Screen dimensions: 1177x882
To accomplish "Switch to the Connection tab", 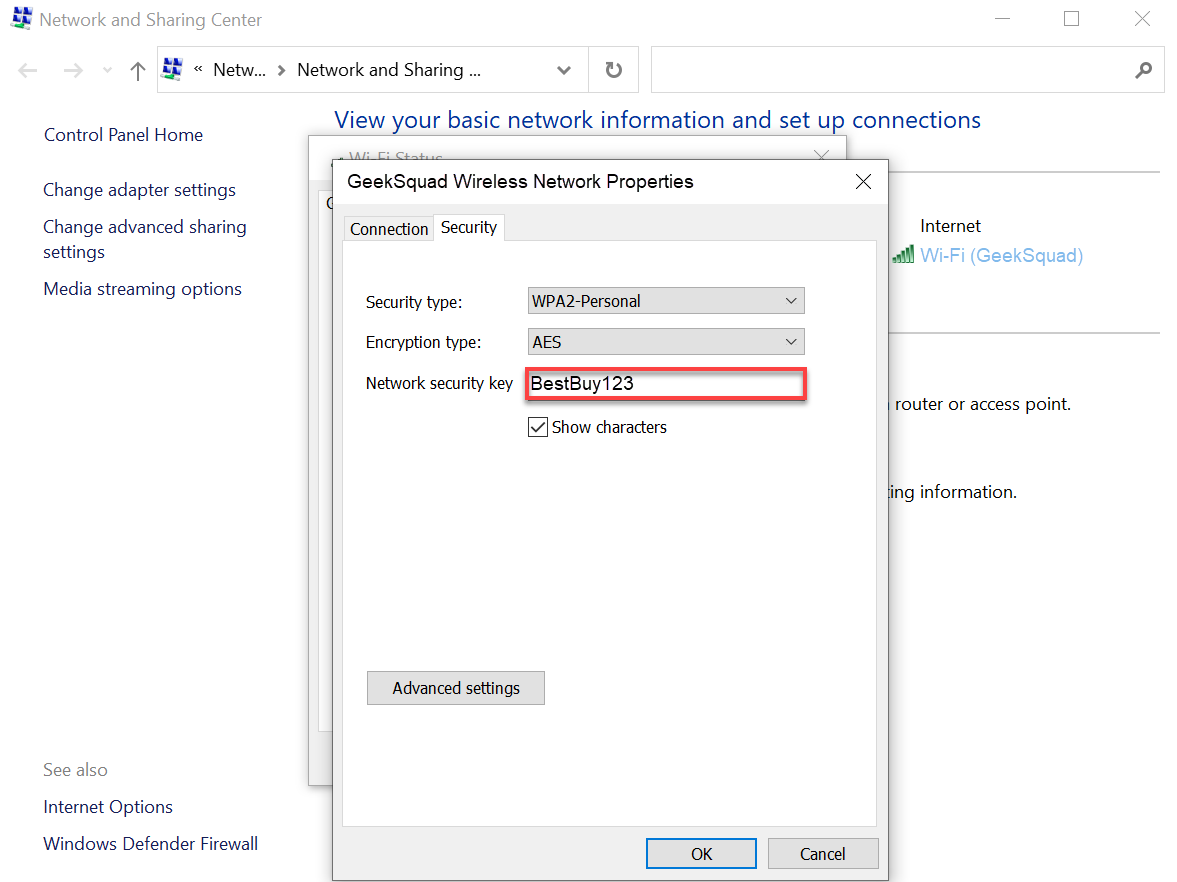I will 388,229.
